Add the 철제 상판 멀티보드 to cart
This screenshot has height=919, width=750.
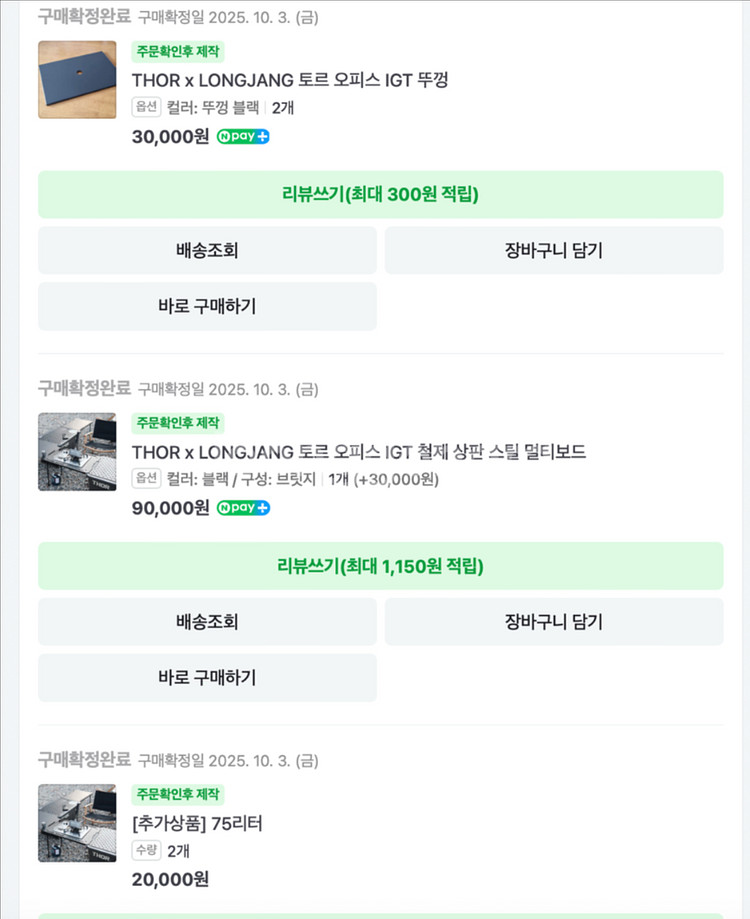click(553, 622)
